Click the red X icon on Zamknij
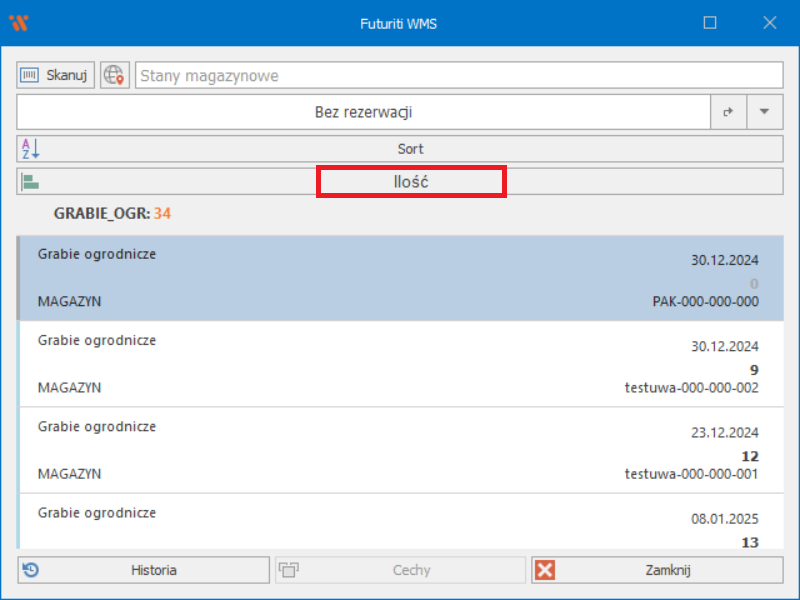 tap(545, 570)
